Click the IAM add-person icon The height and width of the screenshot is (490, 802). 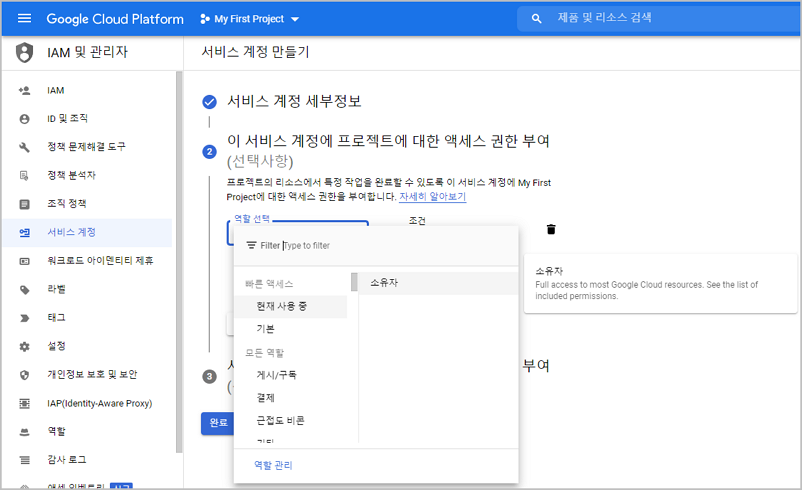click(24, 91)
